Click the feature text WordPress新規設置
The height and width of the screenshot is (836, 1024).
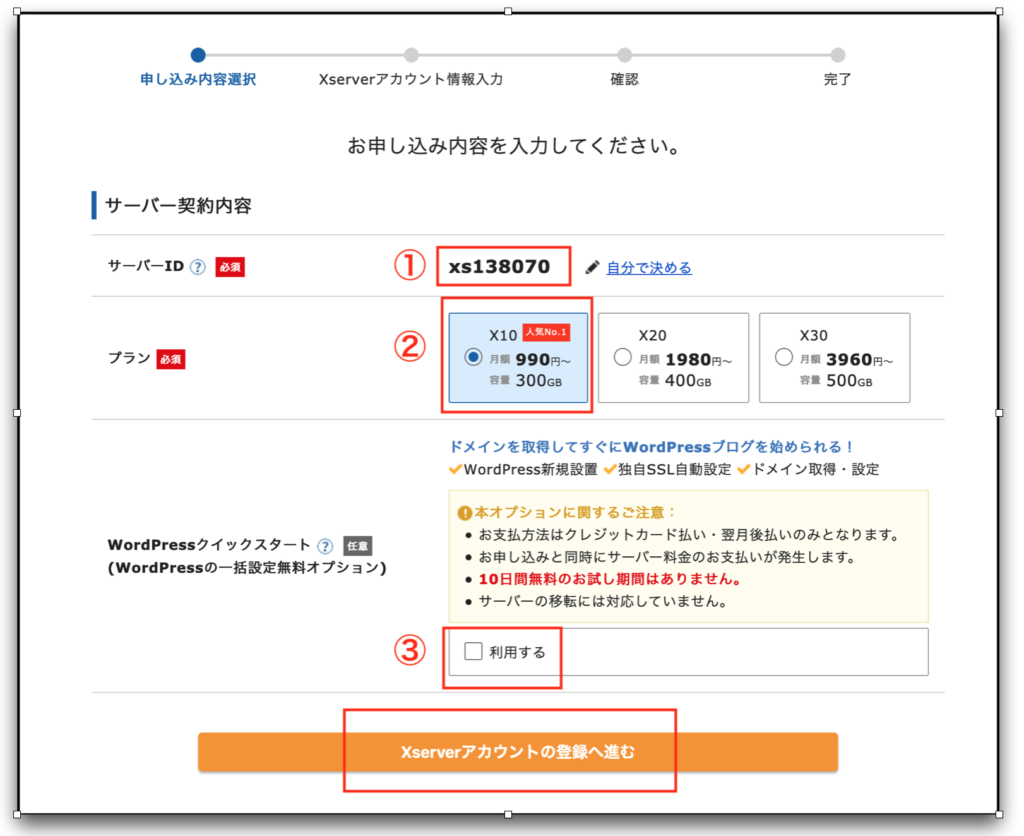[x=530, y=470]
